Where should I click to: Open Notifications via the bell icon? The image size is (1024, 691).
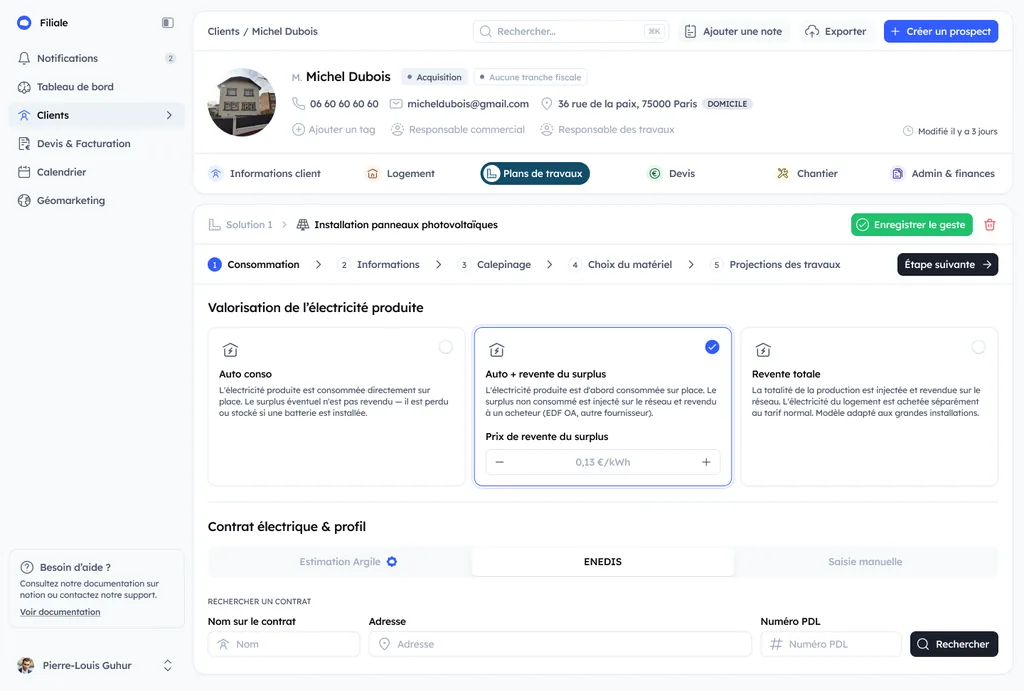click(x=24, y=58)
